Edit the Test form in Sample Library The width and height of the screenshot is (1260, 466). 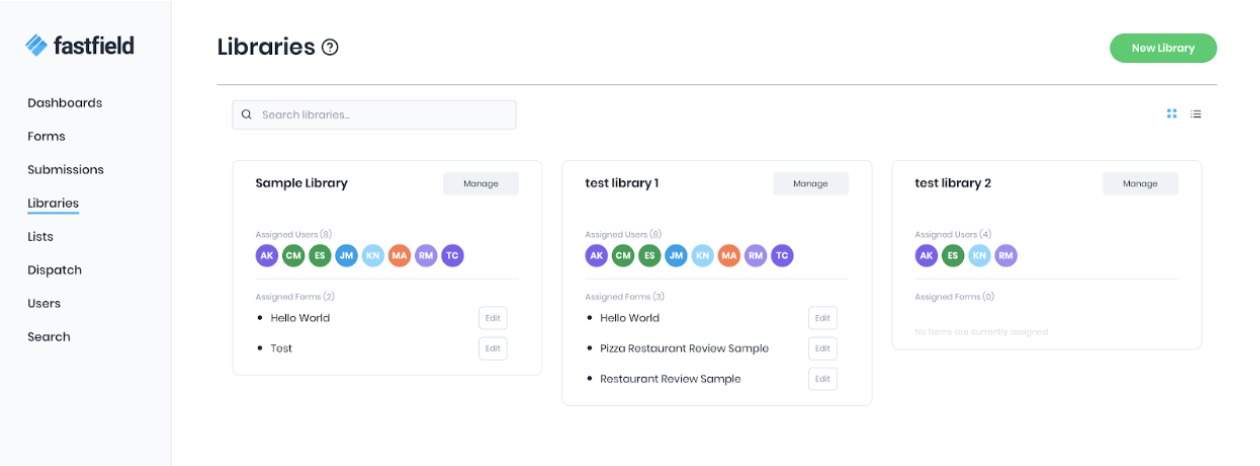[x=492, y=349]
